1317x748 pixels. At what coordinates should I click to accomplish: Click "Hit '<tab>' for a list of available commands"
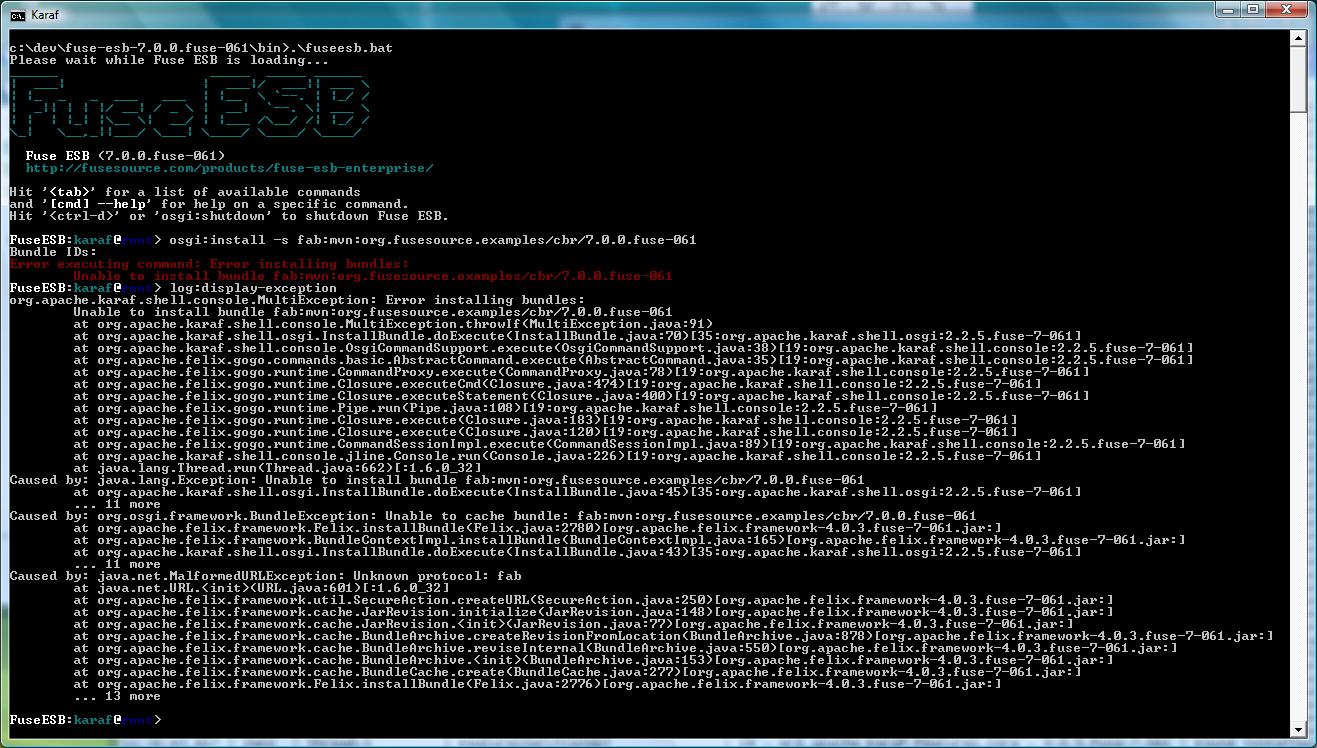pos(185,192)
